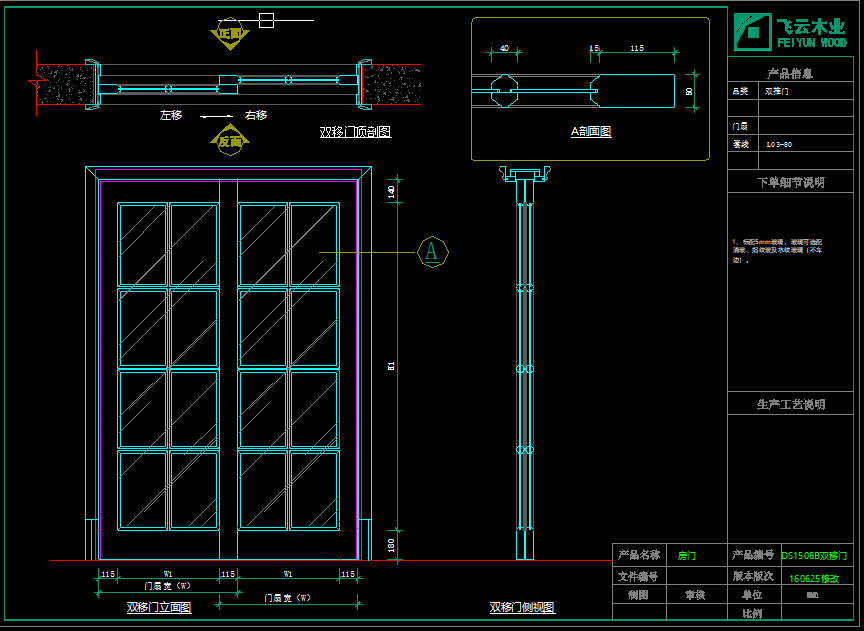Click the 生产工艺说明 section header

pyautogui.click(x=790, y=404)
